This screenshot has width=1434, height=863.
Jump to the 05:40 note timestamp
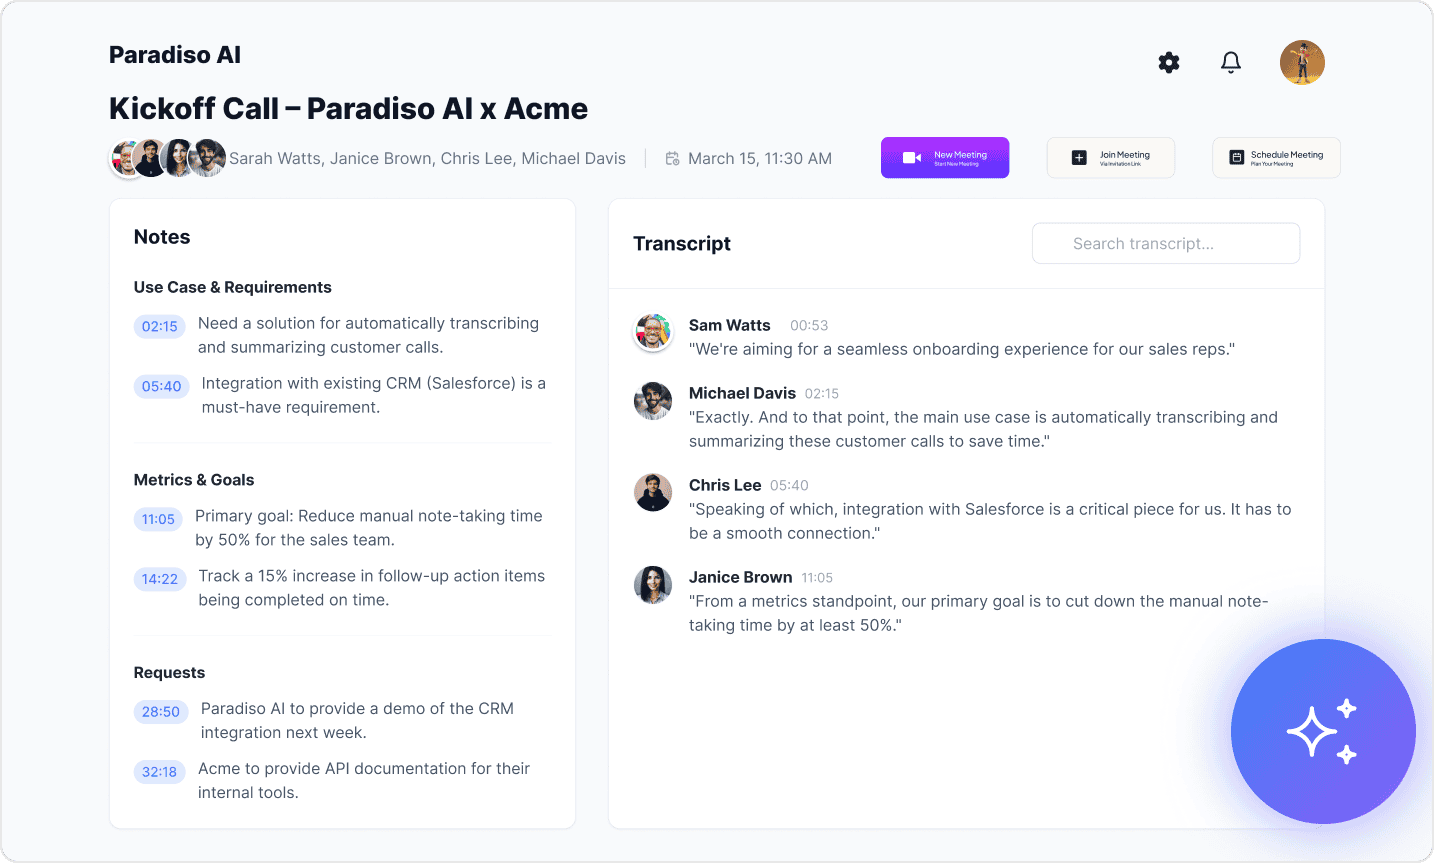161,386
